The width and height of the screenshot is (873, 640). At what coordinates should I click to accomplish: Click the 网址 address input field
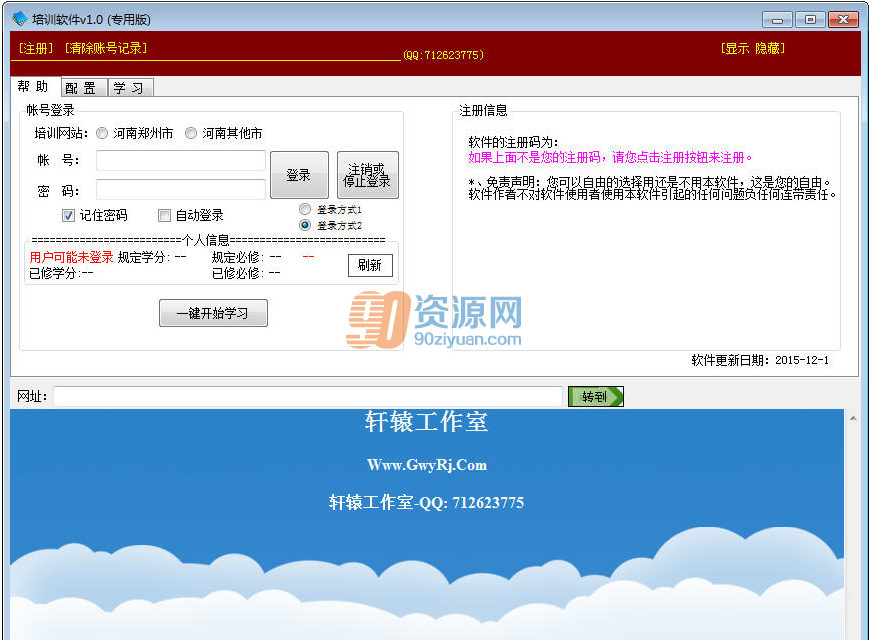click(308, 396)
